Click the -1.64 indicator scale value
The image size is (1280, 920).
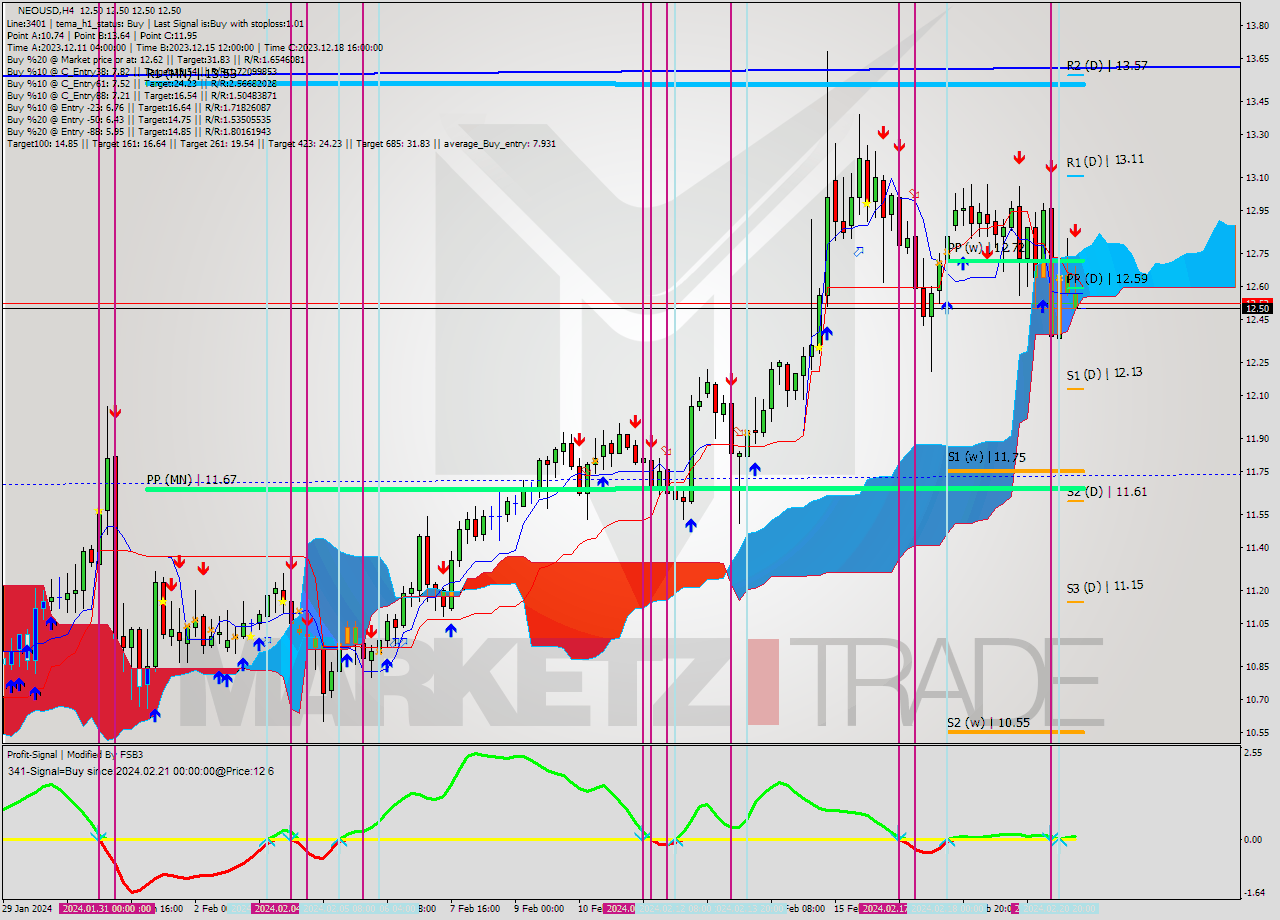coord(1255,893)
